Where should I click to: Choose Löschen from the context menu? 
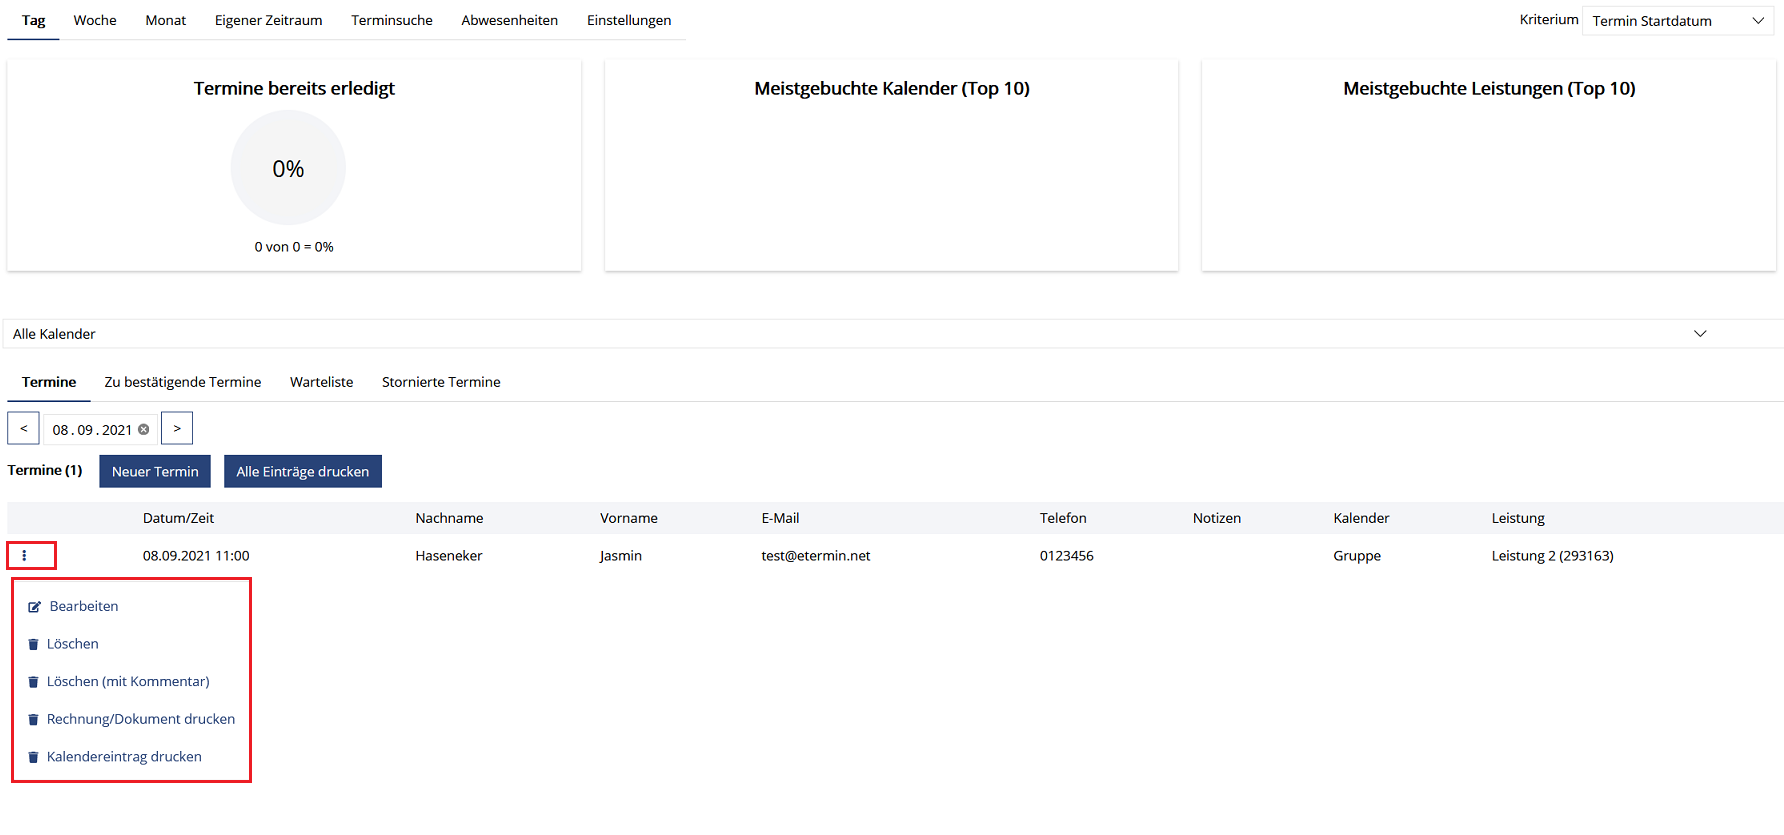click(x=73, y=644)
